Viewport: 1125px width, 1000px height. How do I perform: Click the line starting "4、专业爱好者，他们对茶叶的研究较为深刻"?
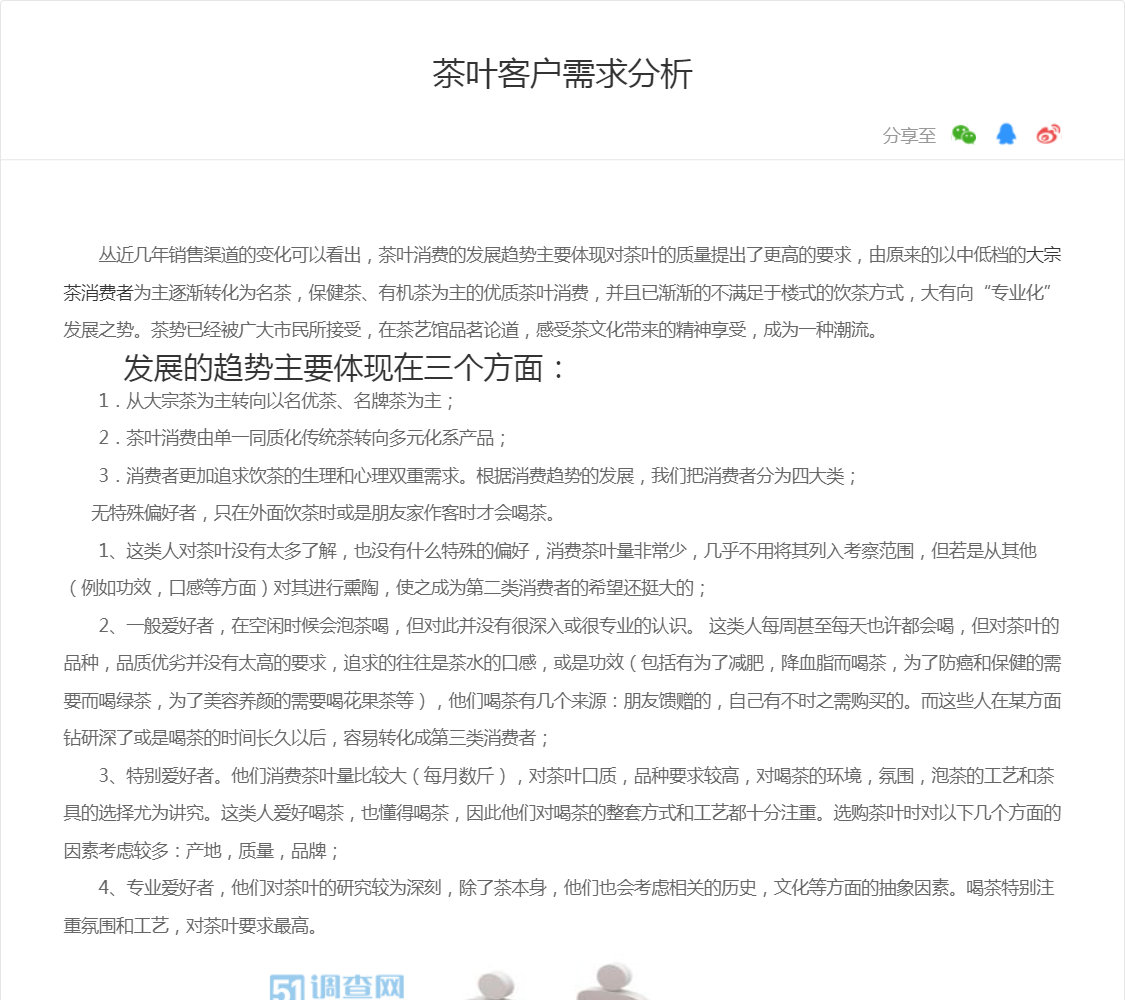point(577,888)
